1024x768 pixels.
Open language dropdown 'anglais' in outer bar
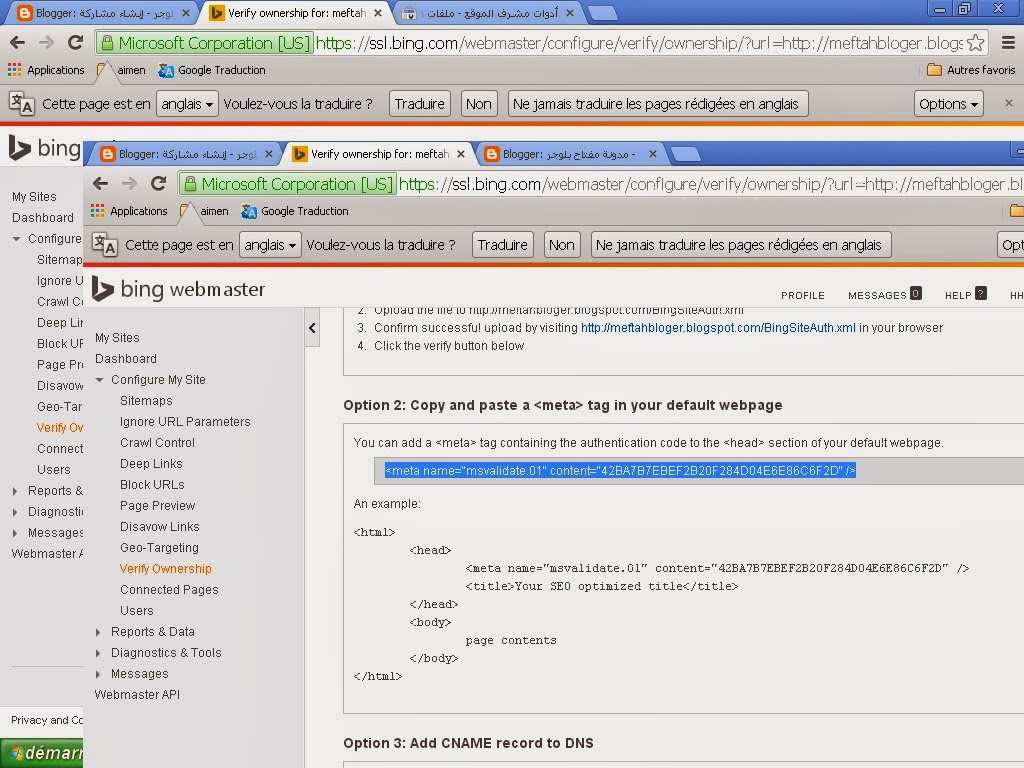click(x=187, y=104)
